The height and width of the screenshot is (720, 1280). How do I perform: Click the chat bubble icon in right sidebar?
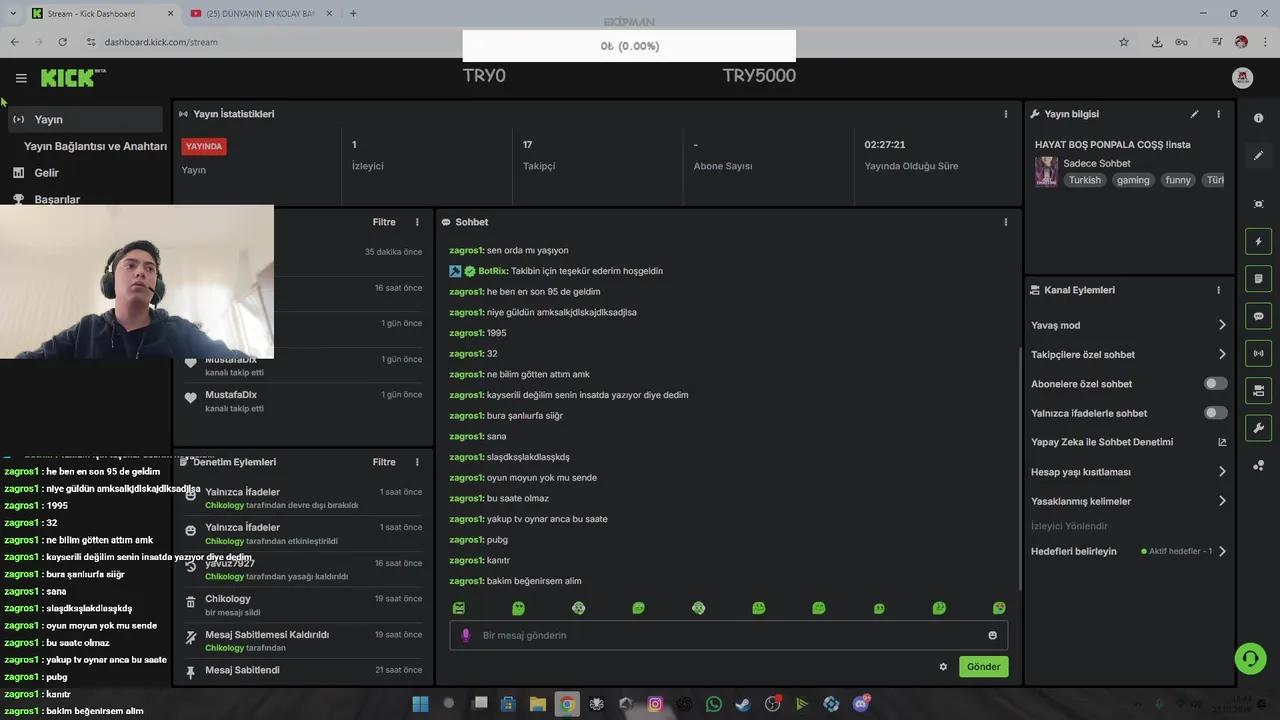tap(1258, 316)
